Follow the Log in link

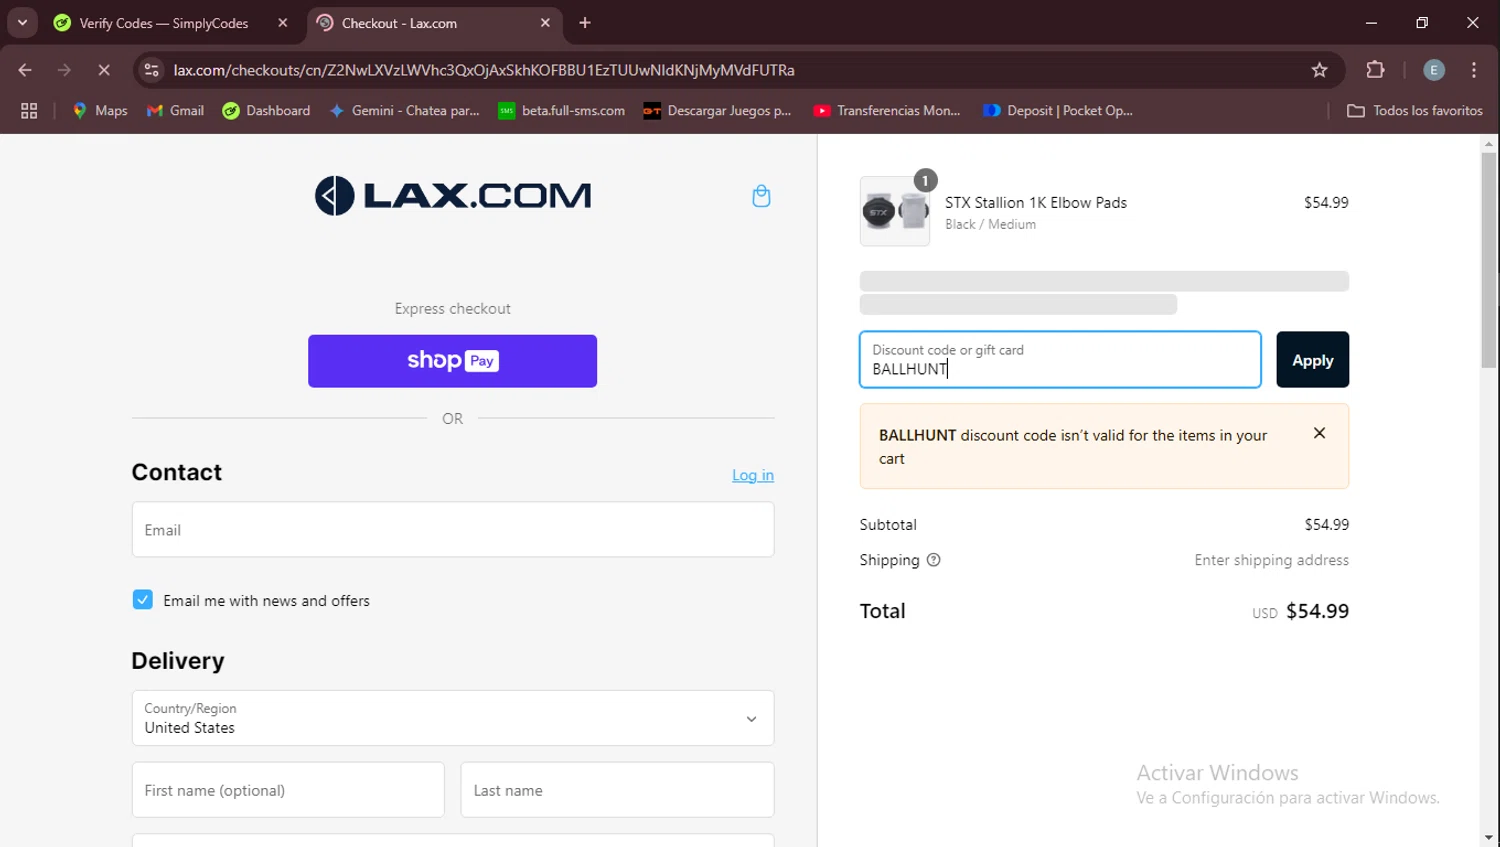pyautogui.click(x=753, y=475)
